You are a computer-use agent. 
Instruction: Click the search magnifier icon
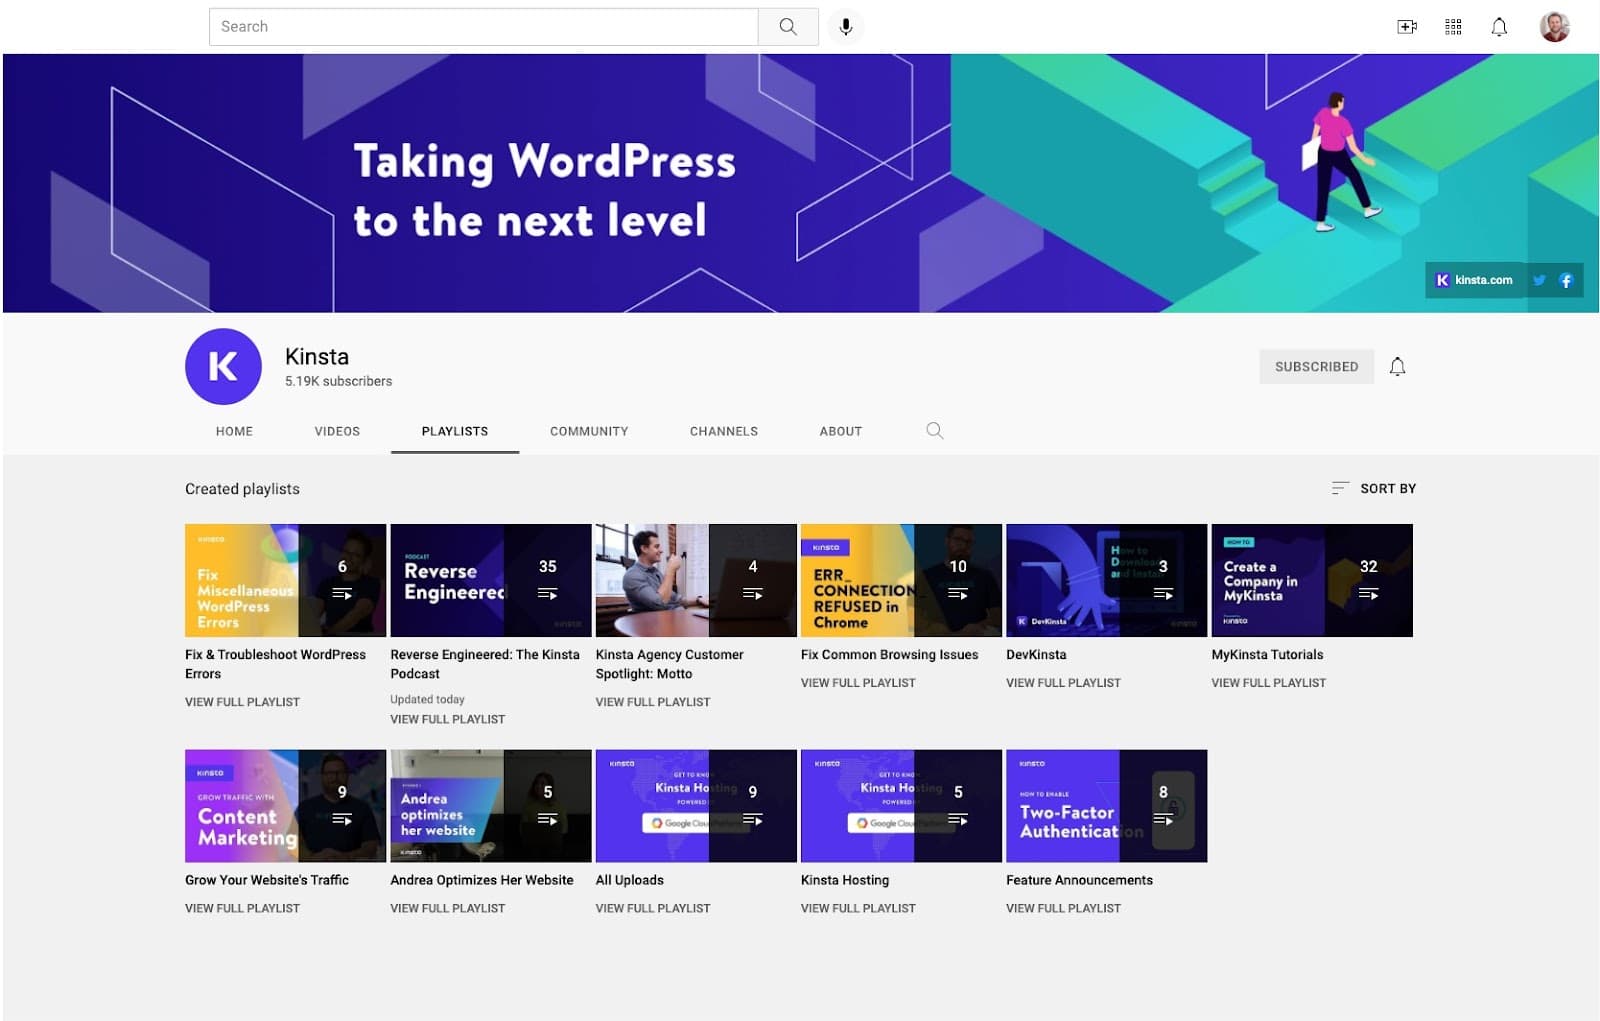coord(788,27)
